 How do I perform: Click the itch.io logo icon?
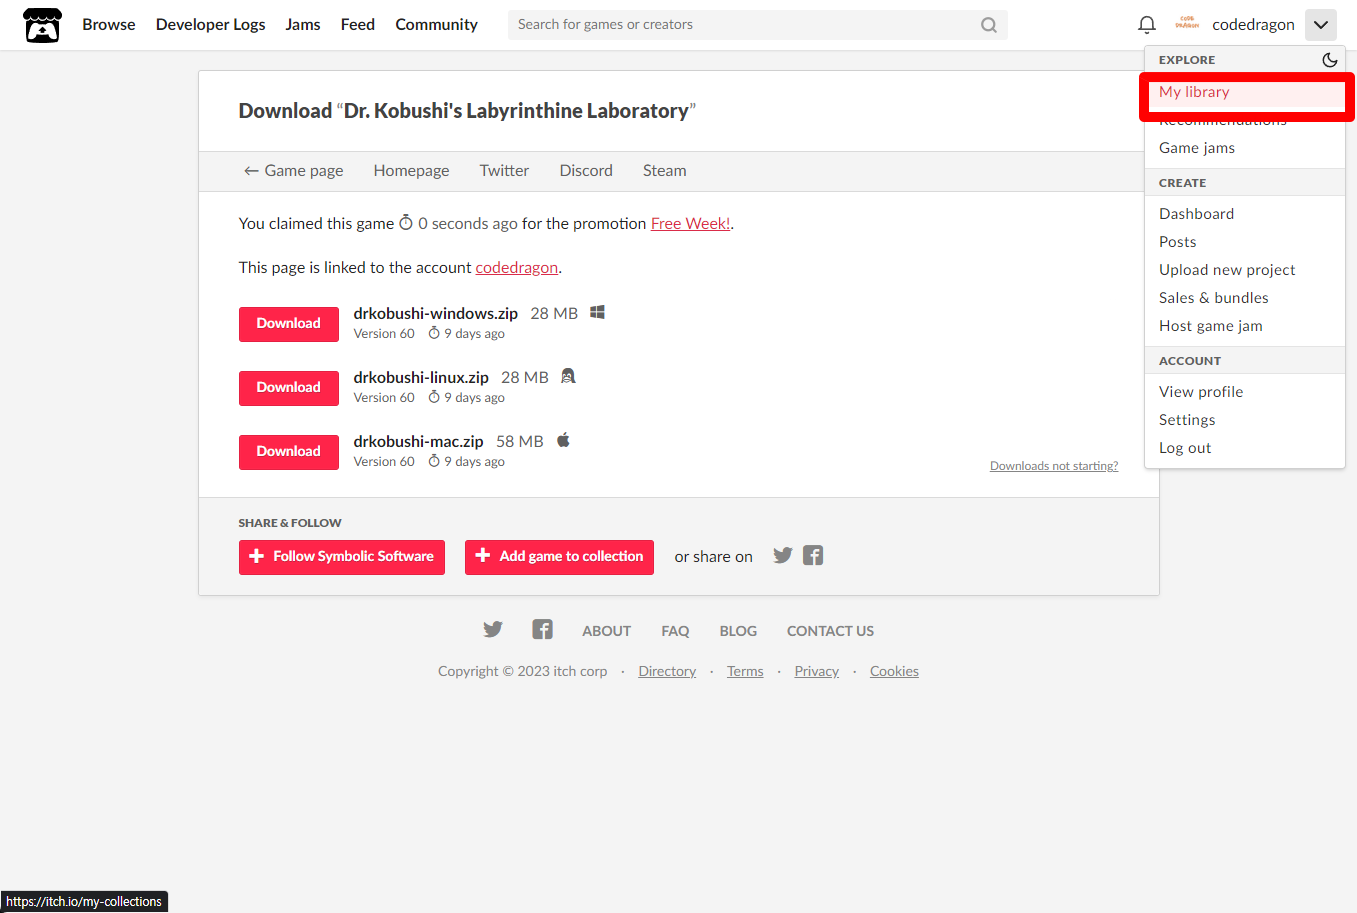point(42,25)
